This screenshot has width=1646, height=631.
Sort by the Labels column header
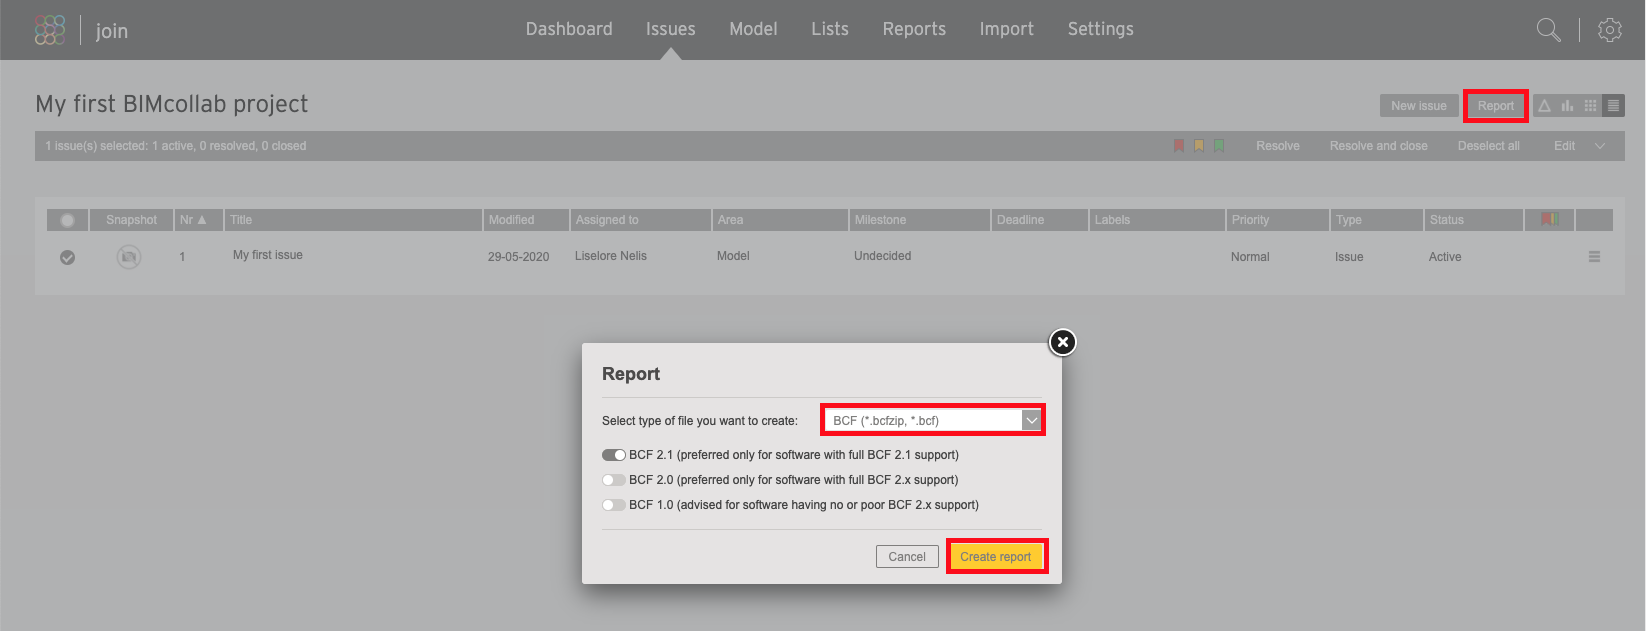coord(1158,220)
